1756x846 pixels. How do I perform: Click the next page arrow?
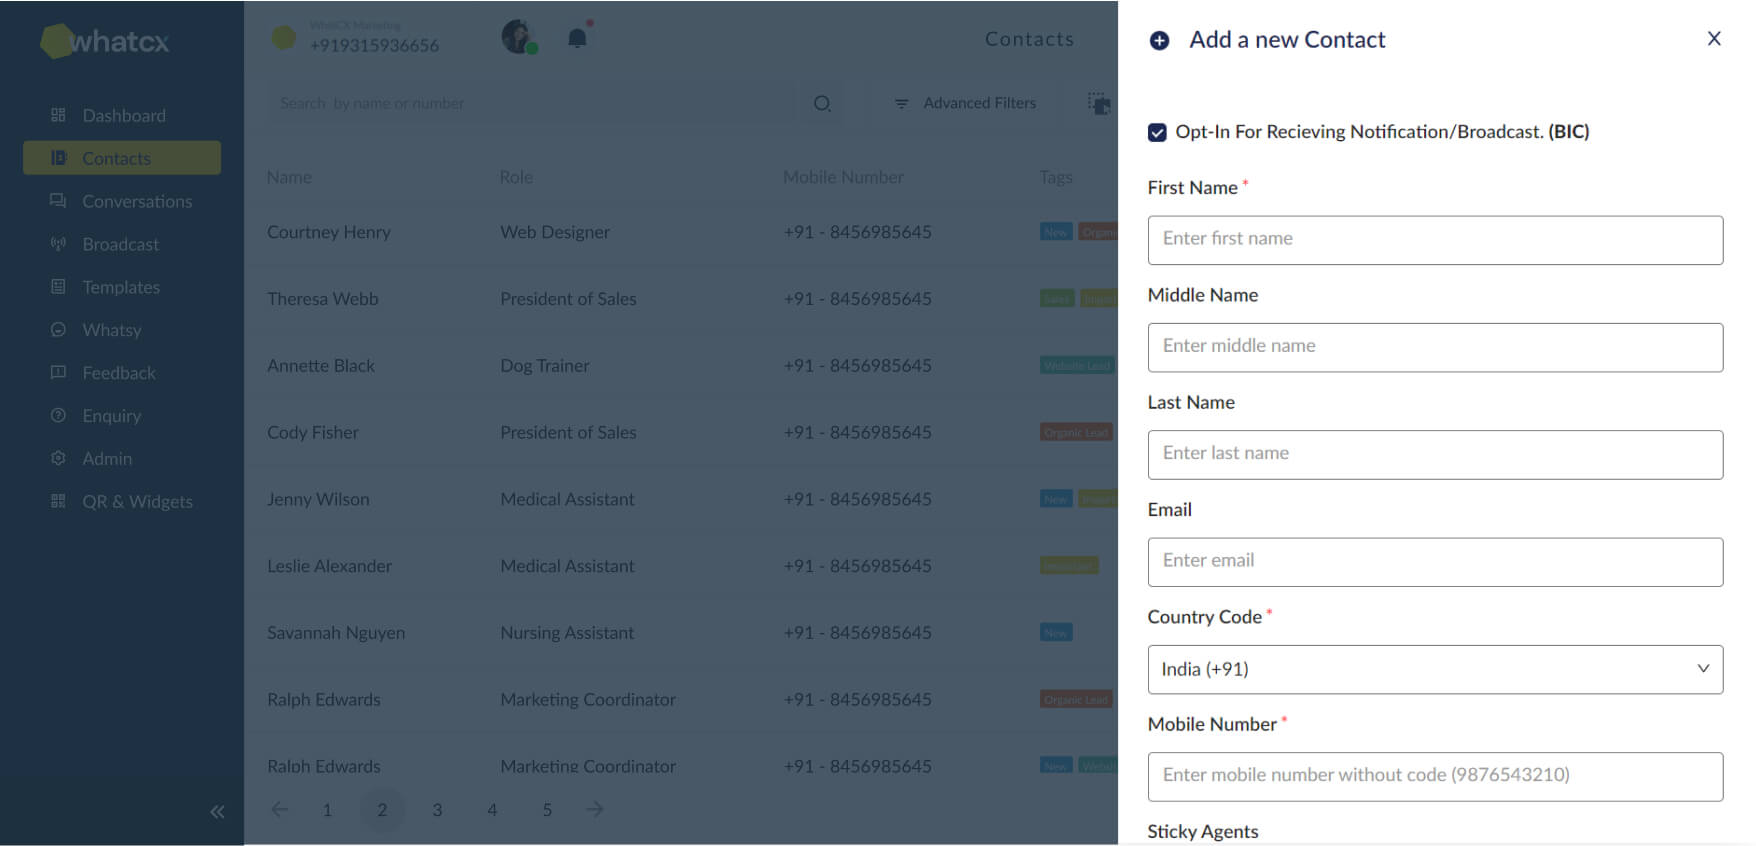[595, 809]
